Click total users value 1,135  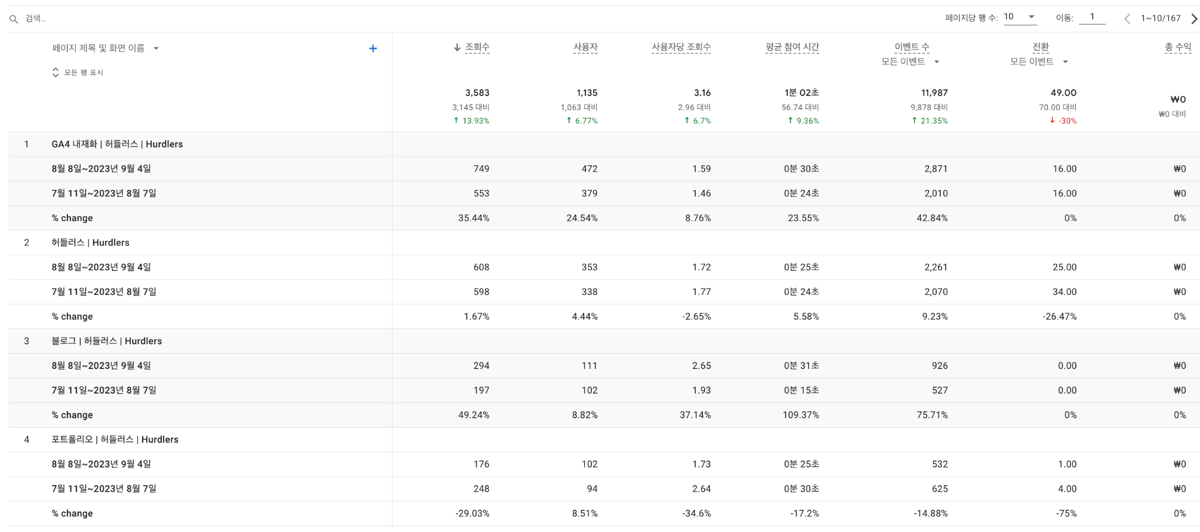tap(586, 93)
